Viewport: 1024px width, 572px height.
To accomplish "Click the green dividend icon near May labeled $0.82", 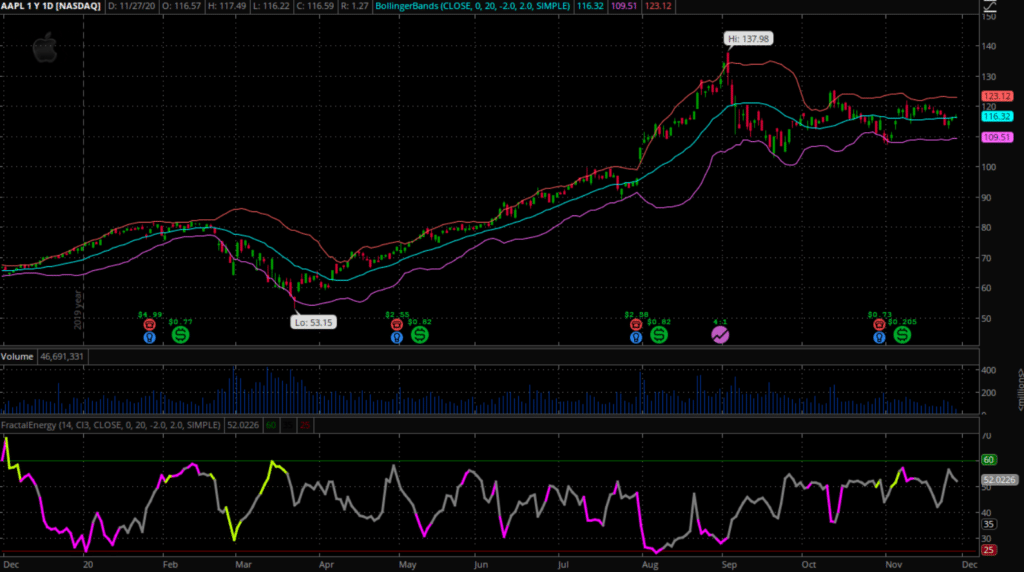I will [x=420, y=335].
